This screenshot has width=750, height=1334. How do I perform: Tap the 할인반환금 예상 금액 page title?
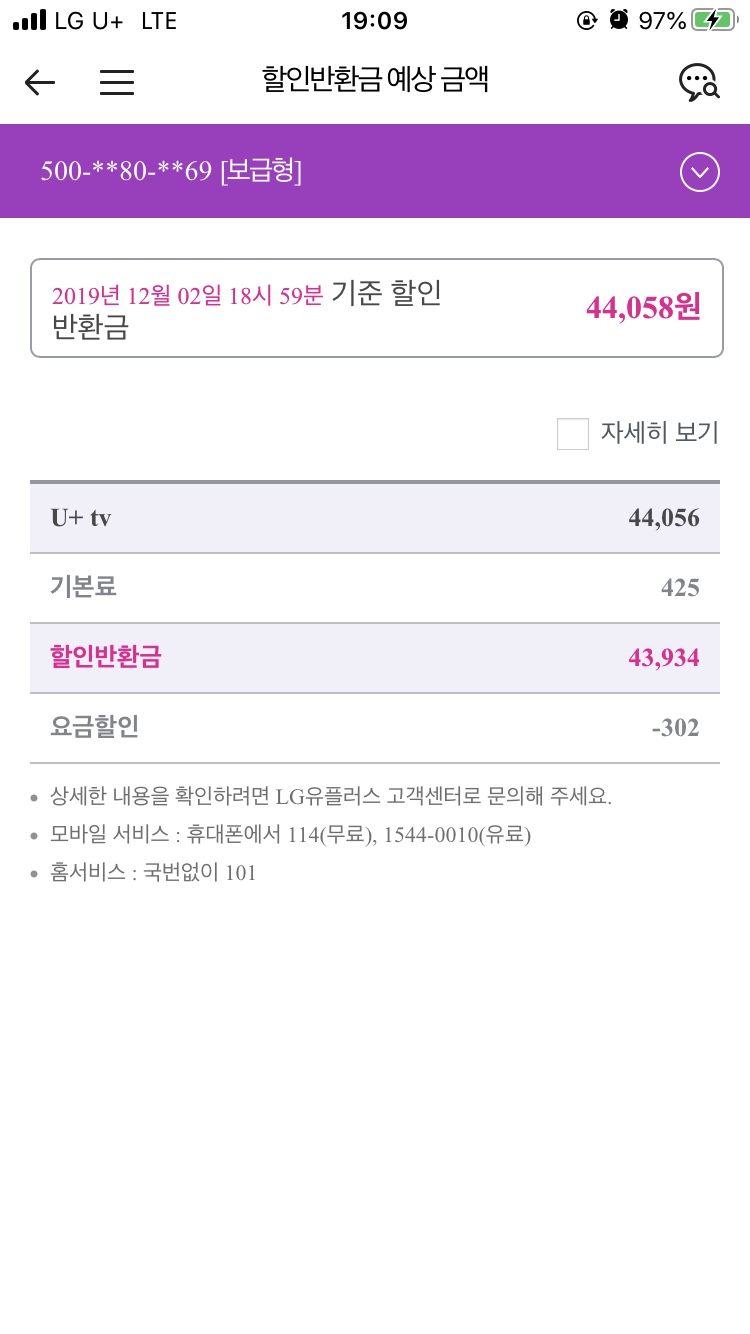point(375,80)
